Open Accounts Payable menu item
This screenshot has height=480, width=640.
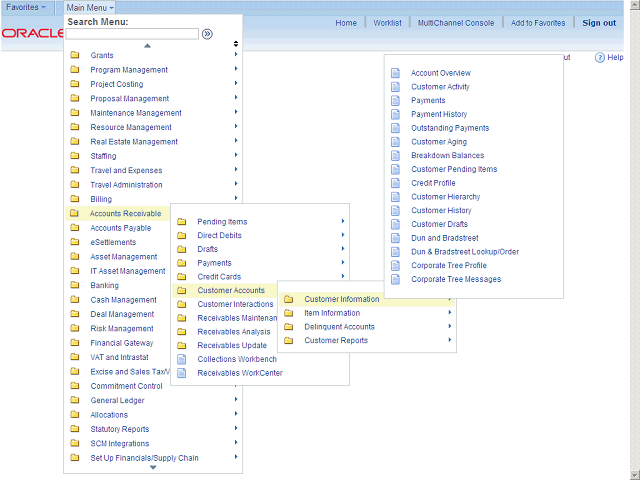coord(121,228)
